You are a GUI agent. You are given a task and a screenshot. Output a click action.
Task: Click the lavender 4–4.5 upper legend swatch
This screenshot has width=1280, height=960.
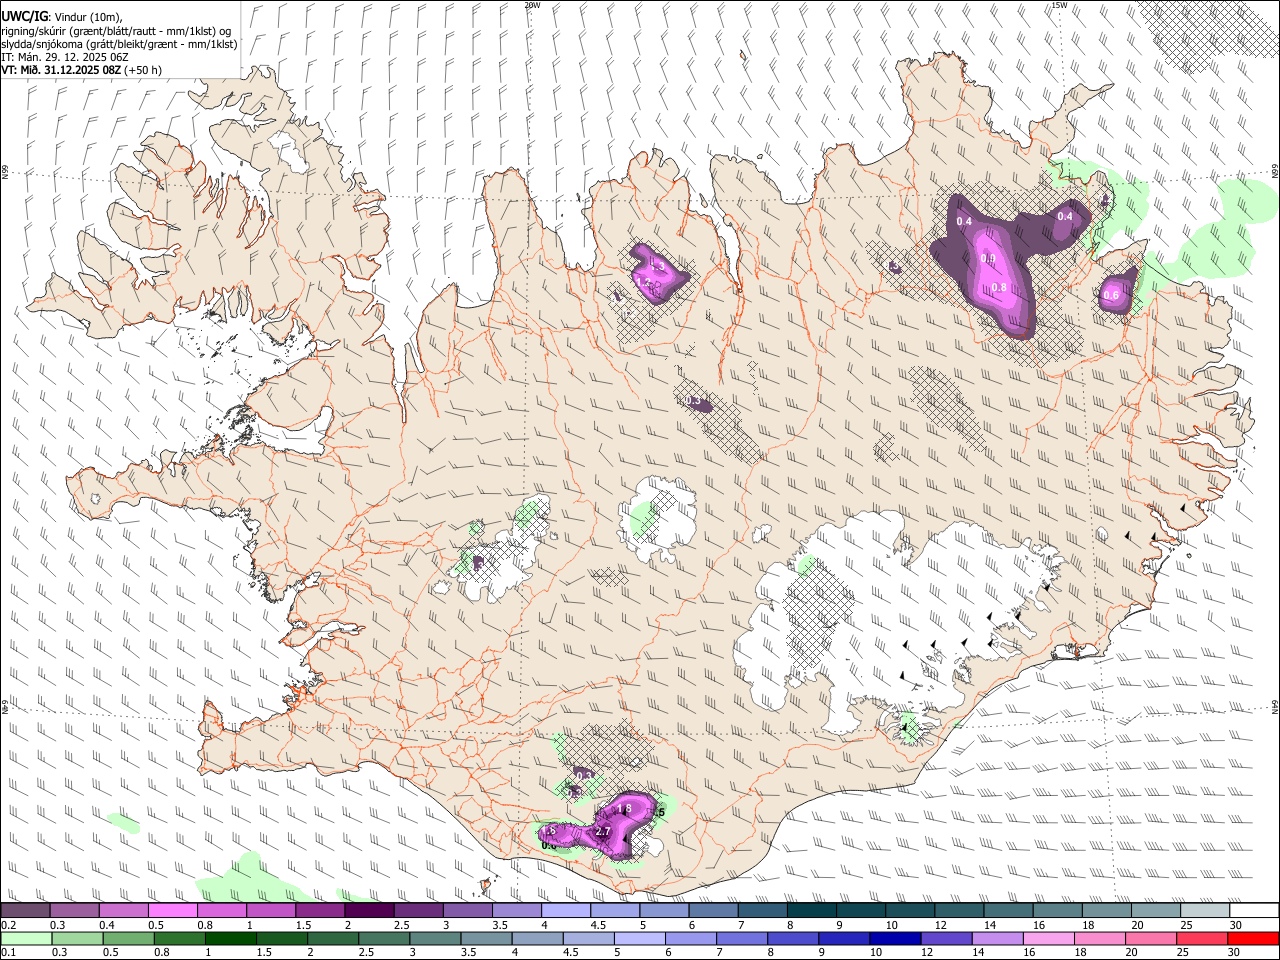566,910
